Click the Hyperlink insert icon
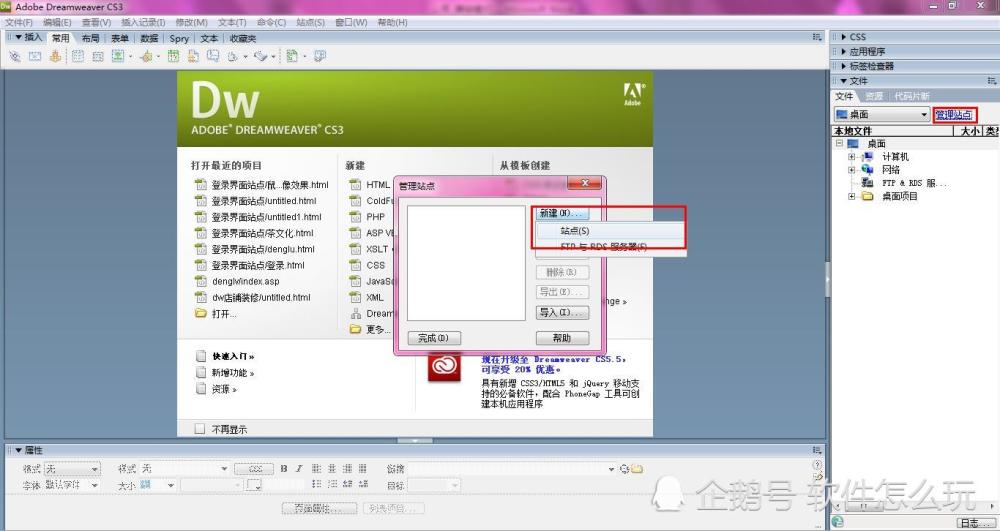 [15, 57]
